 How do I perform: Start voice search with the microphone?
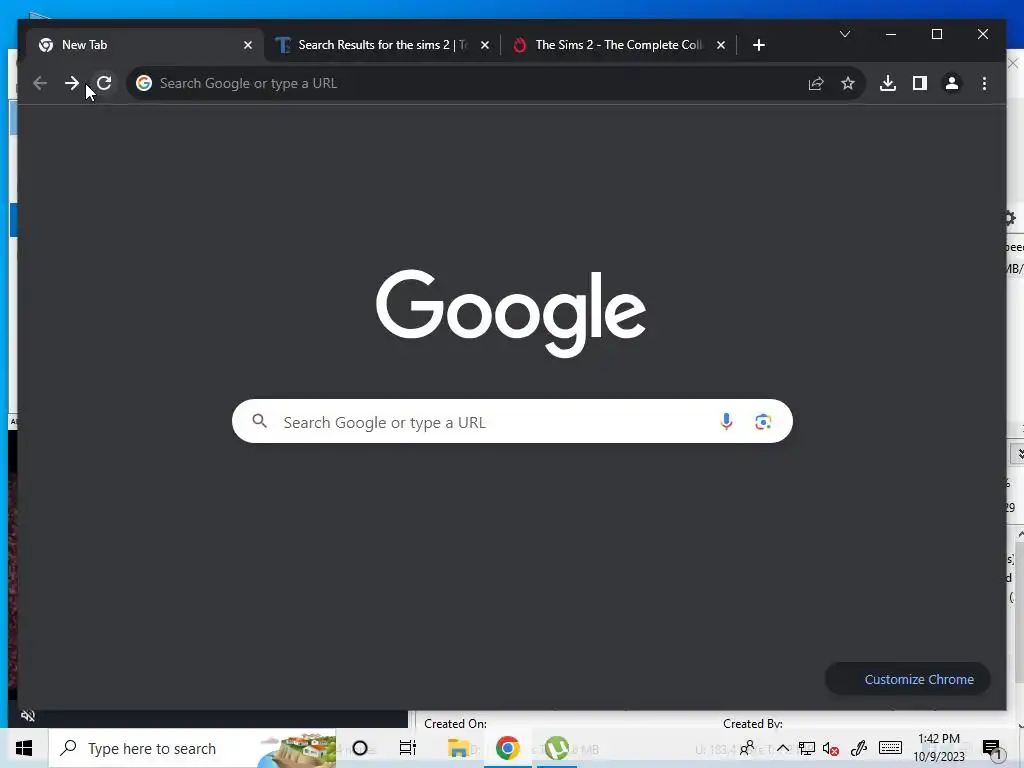point(726,422)
